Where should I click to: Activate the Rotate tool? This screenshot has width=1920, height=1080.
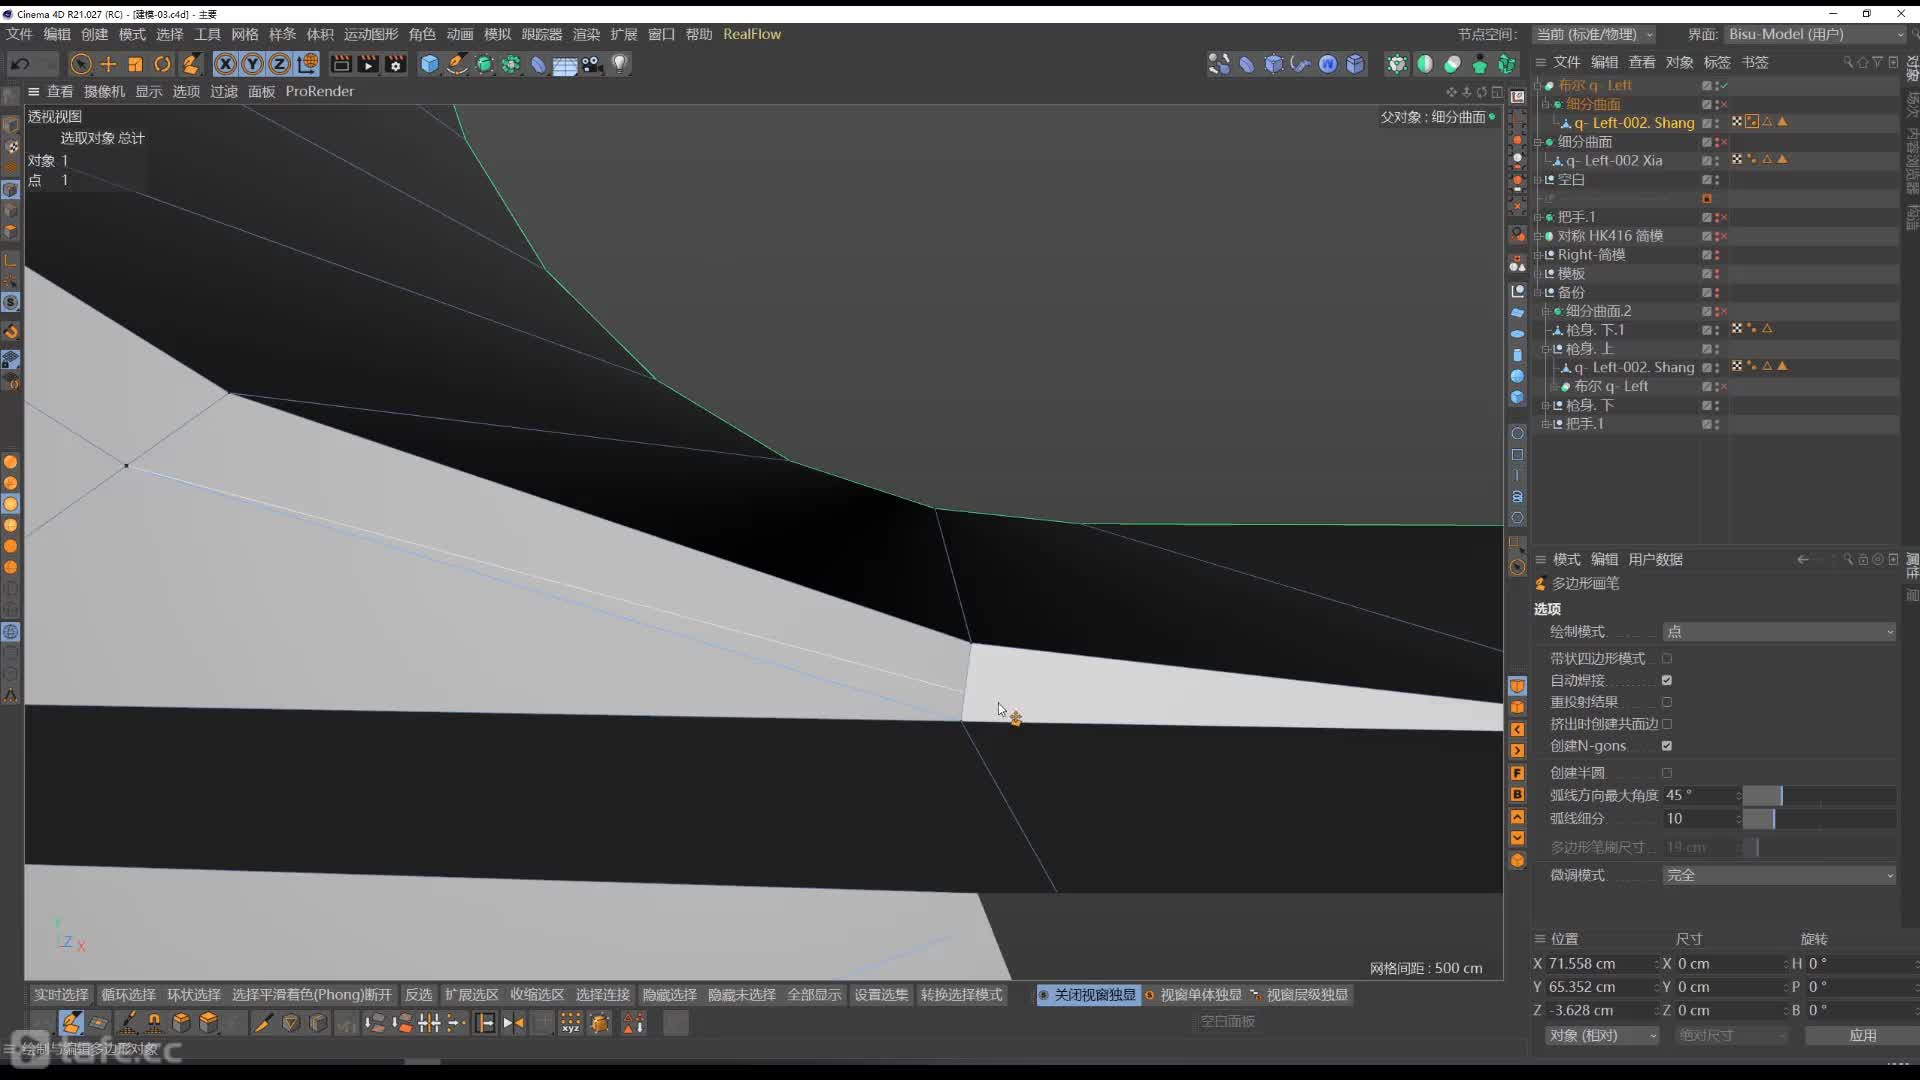[162, 64]
